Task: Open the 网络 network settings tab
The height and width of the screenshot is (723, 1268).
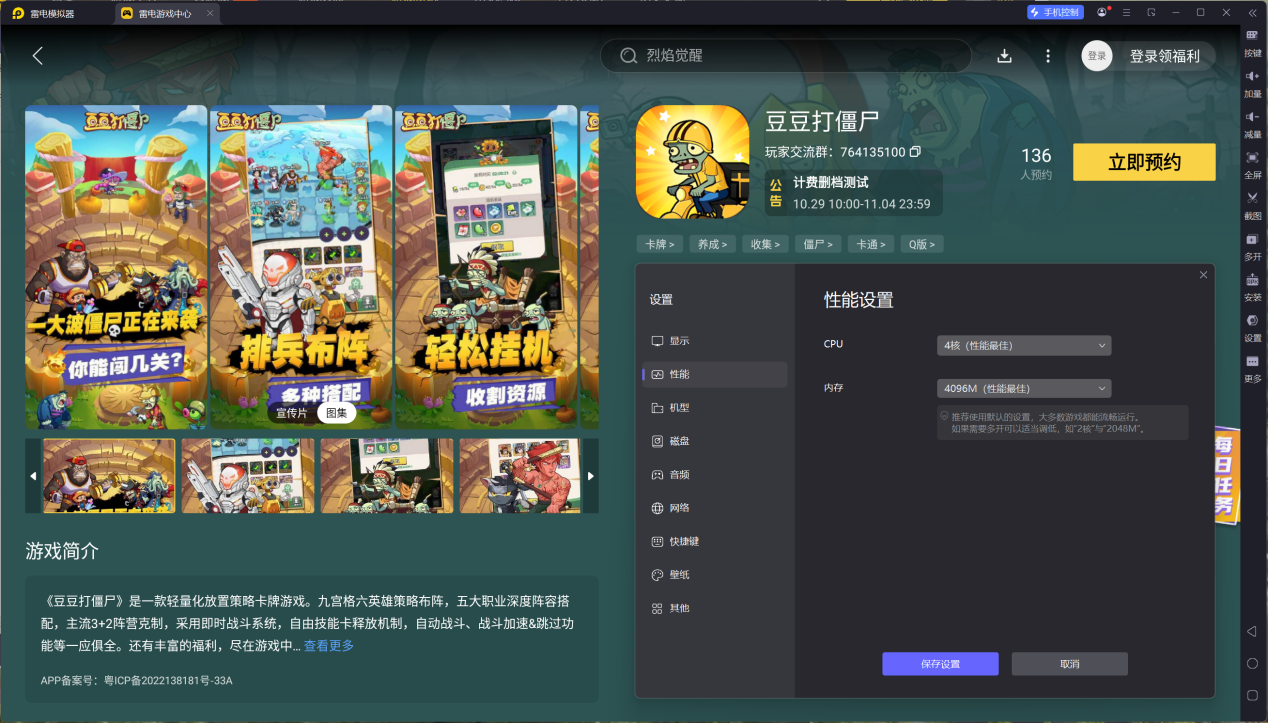Action: (679, 508)
